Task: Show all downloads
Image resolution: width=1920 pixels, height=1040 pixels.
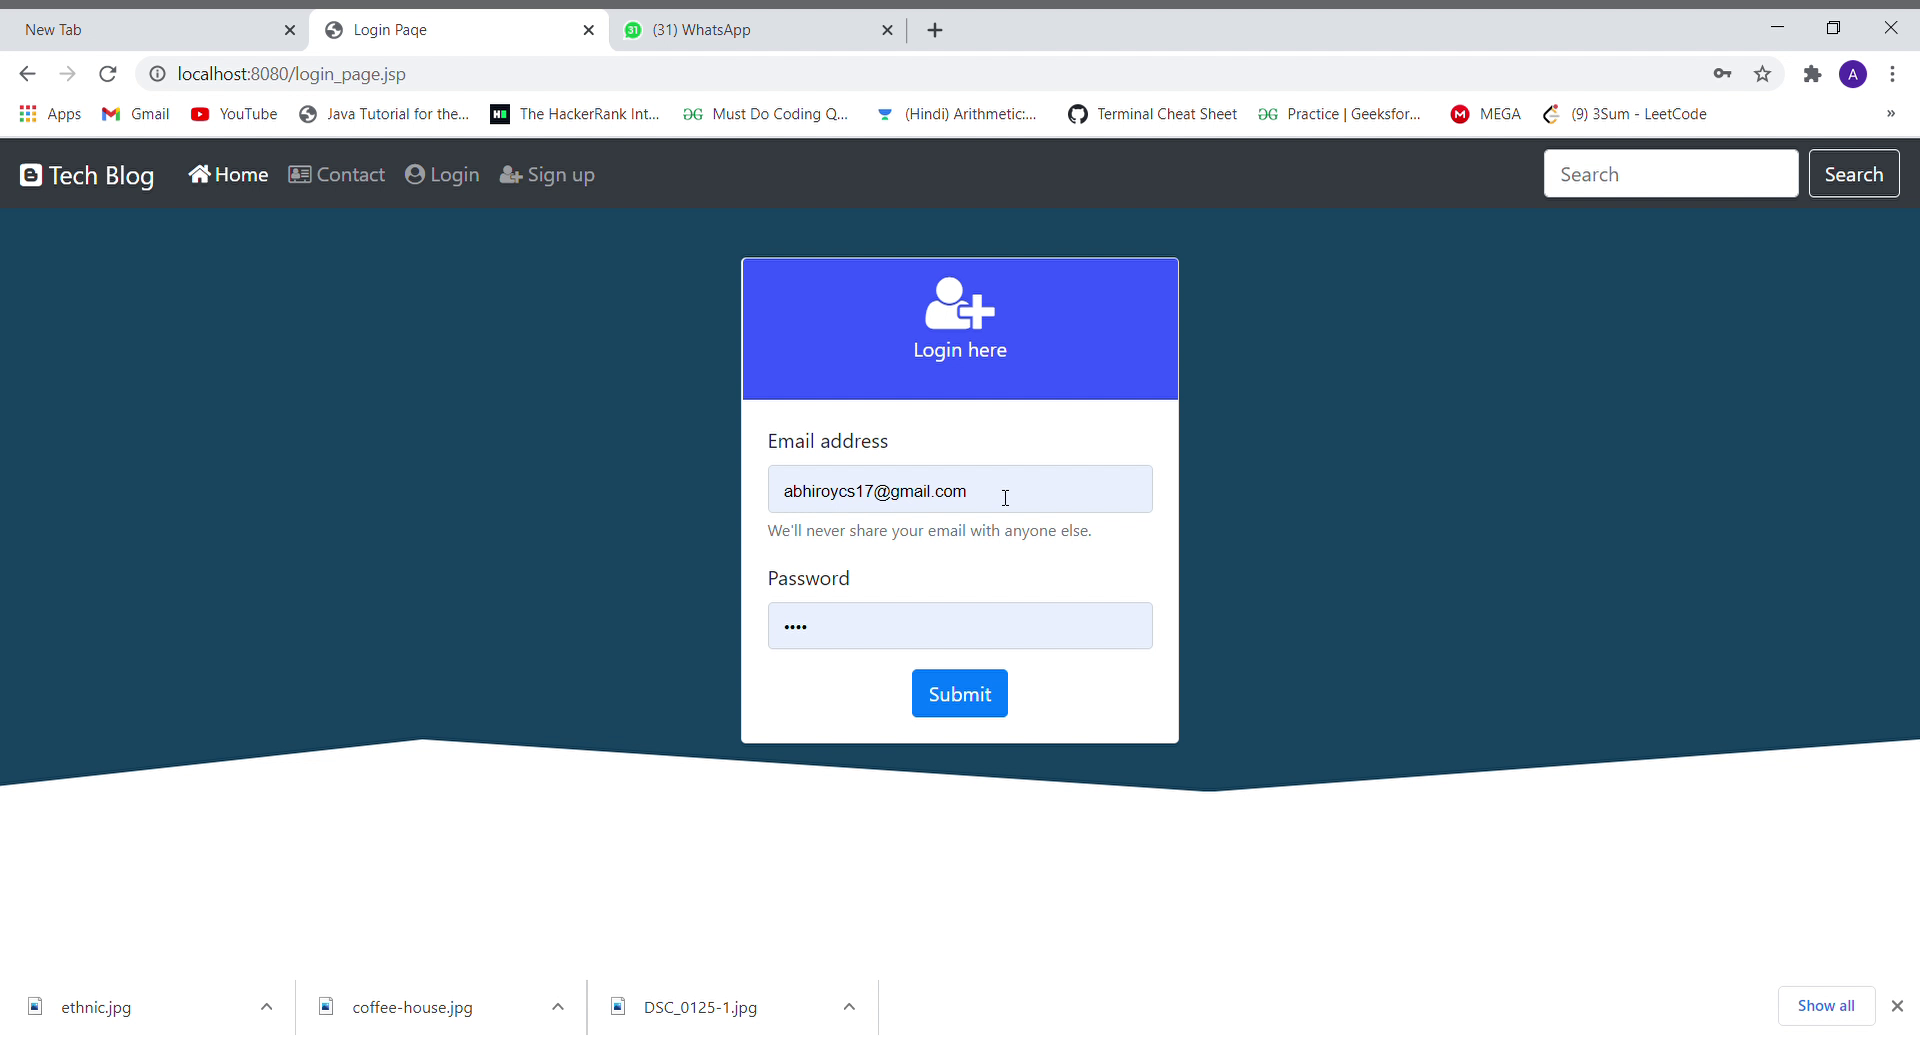Action: point(1826,1006)
